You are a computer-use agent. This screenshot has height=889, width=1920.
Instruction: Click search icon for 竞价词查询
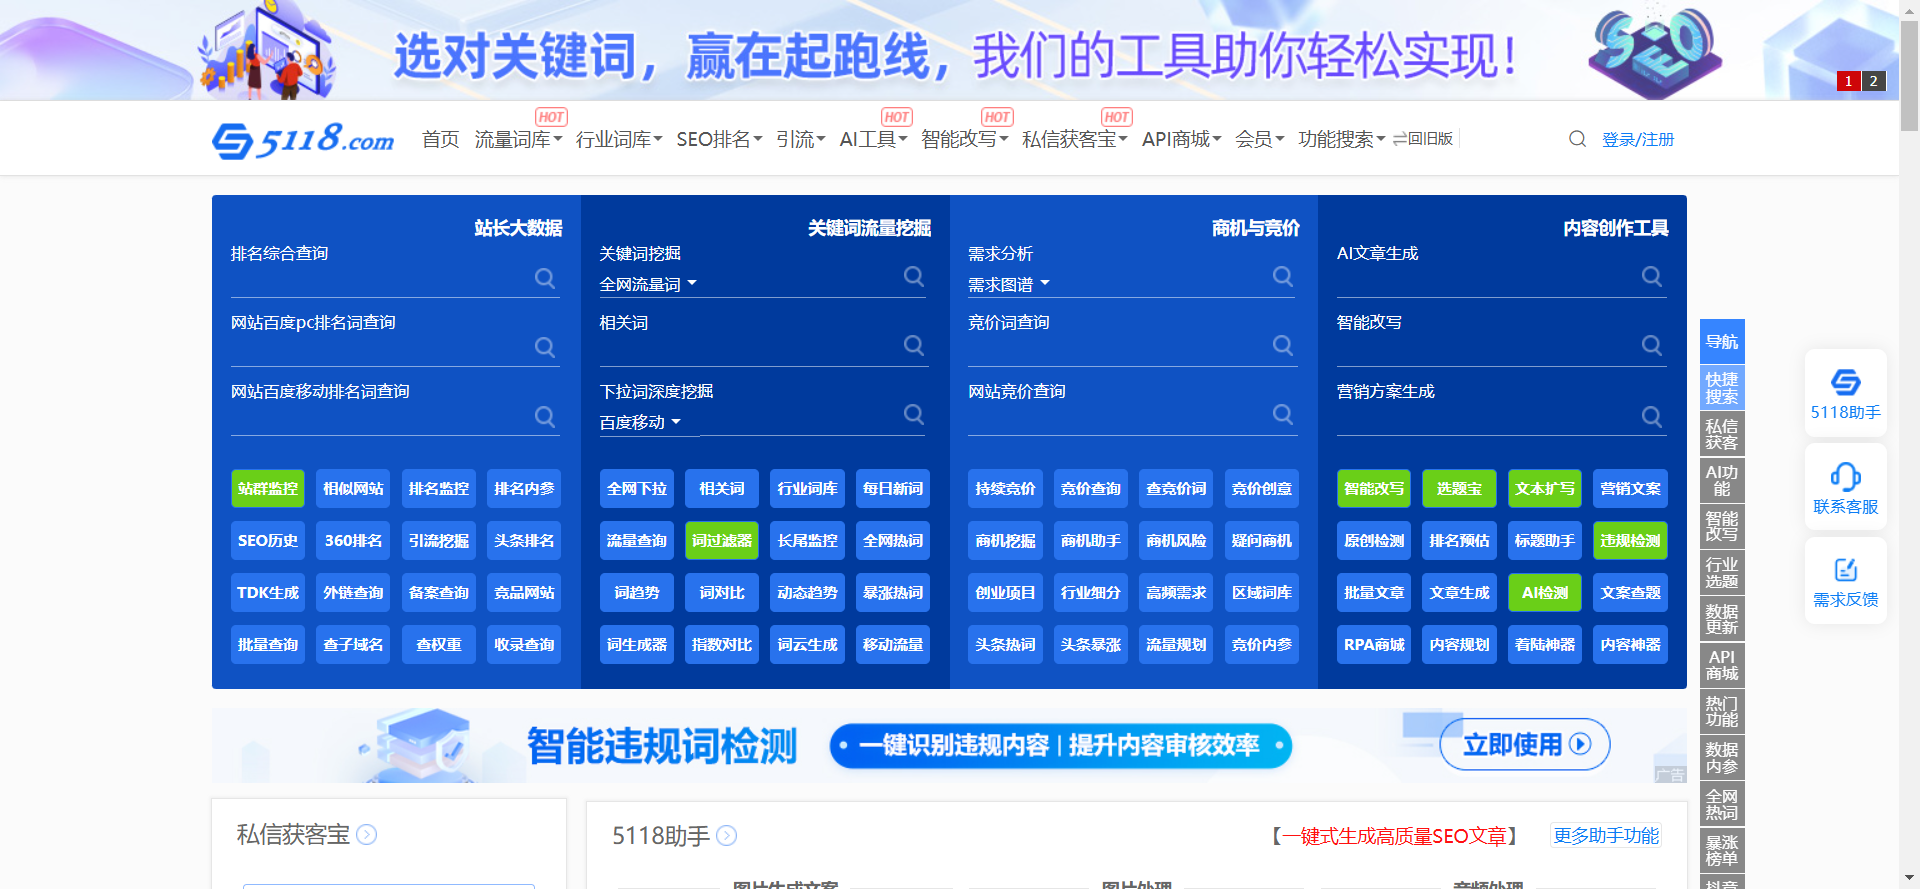[x=1283, y=345]
